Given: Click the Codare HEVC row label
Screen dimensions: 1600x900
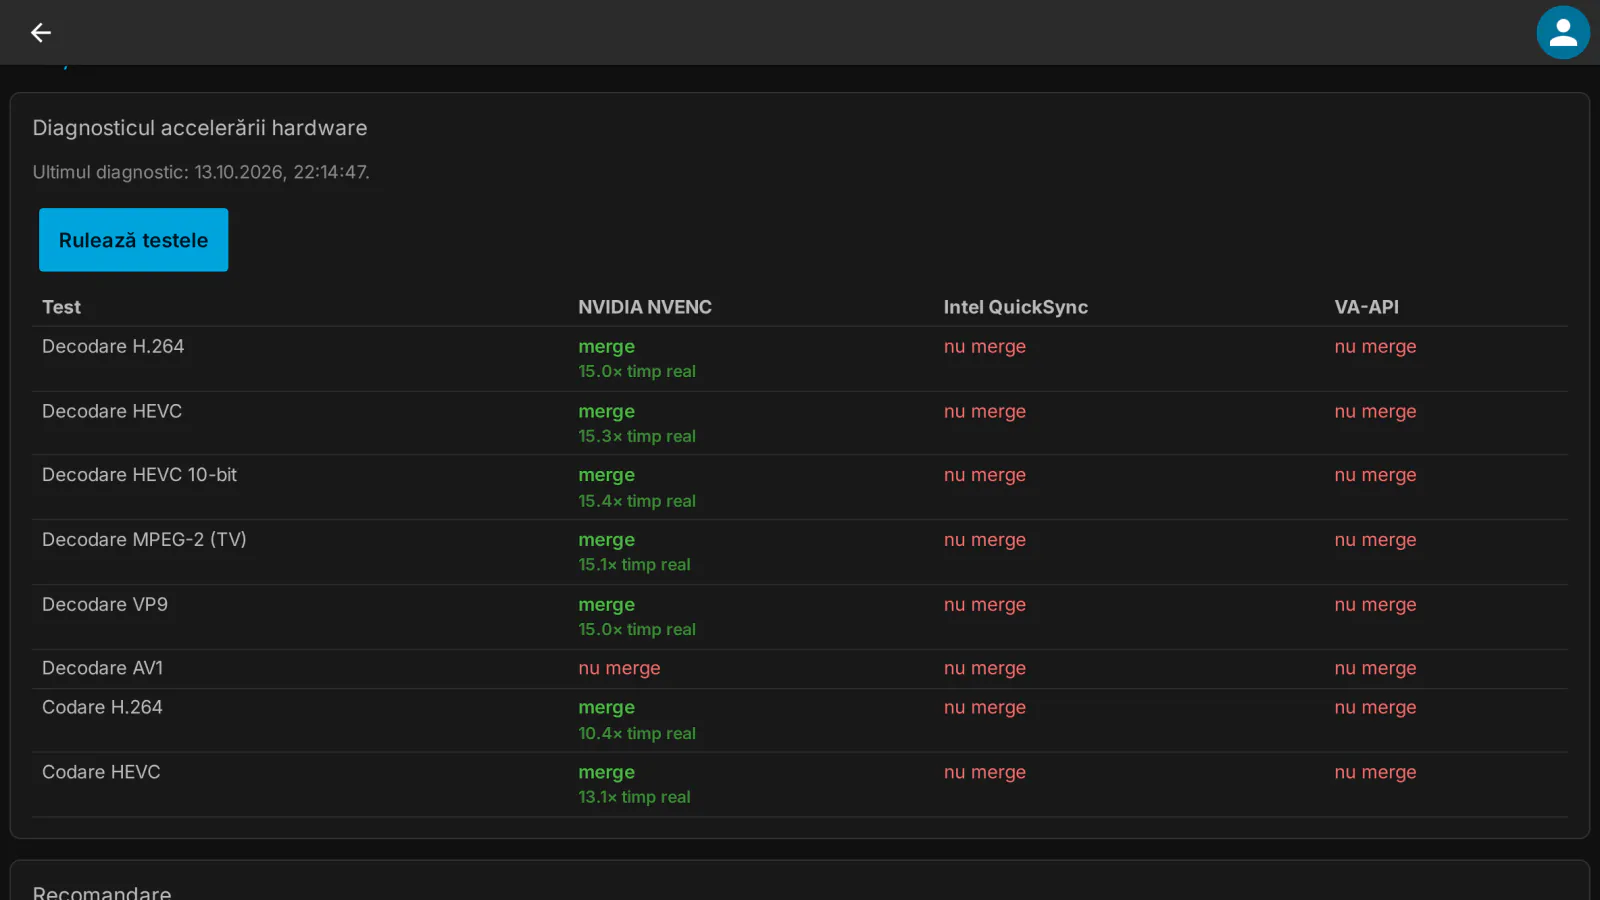Looking at the screenshot, I should (101, 772).
